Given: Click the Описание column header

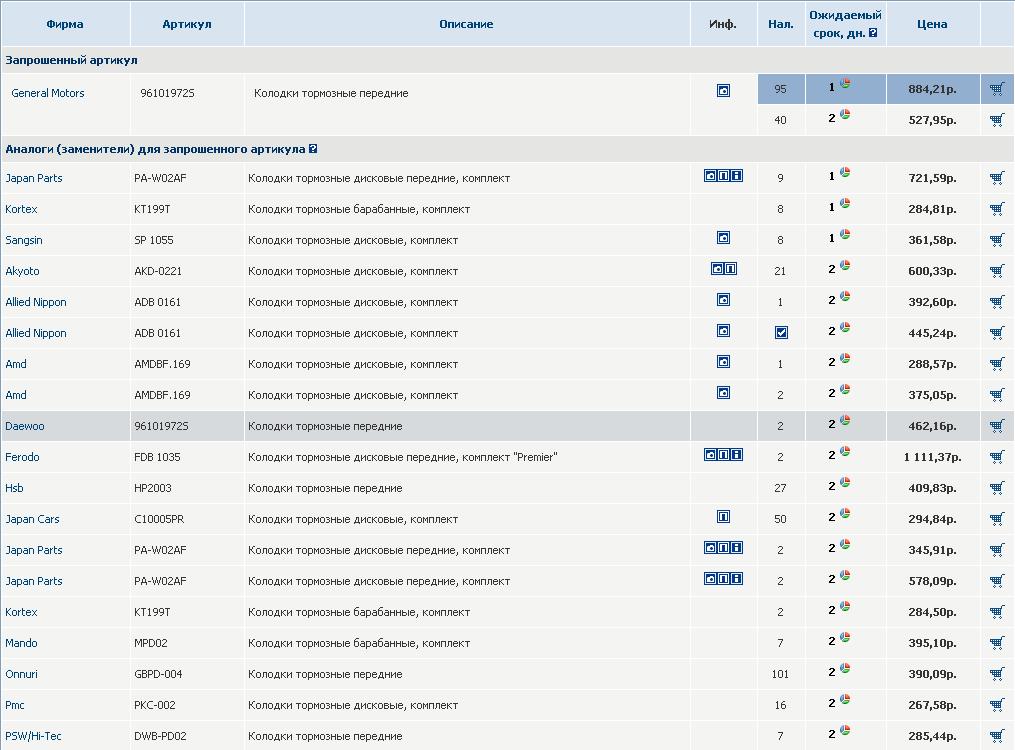Looking at the screenshot, I should pyautogui.click(x=466, y=24).
